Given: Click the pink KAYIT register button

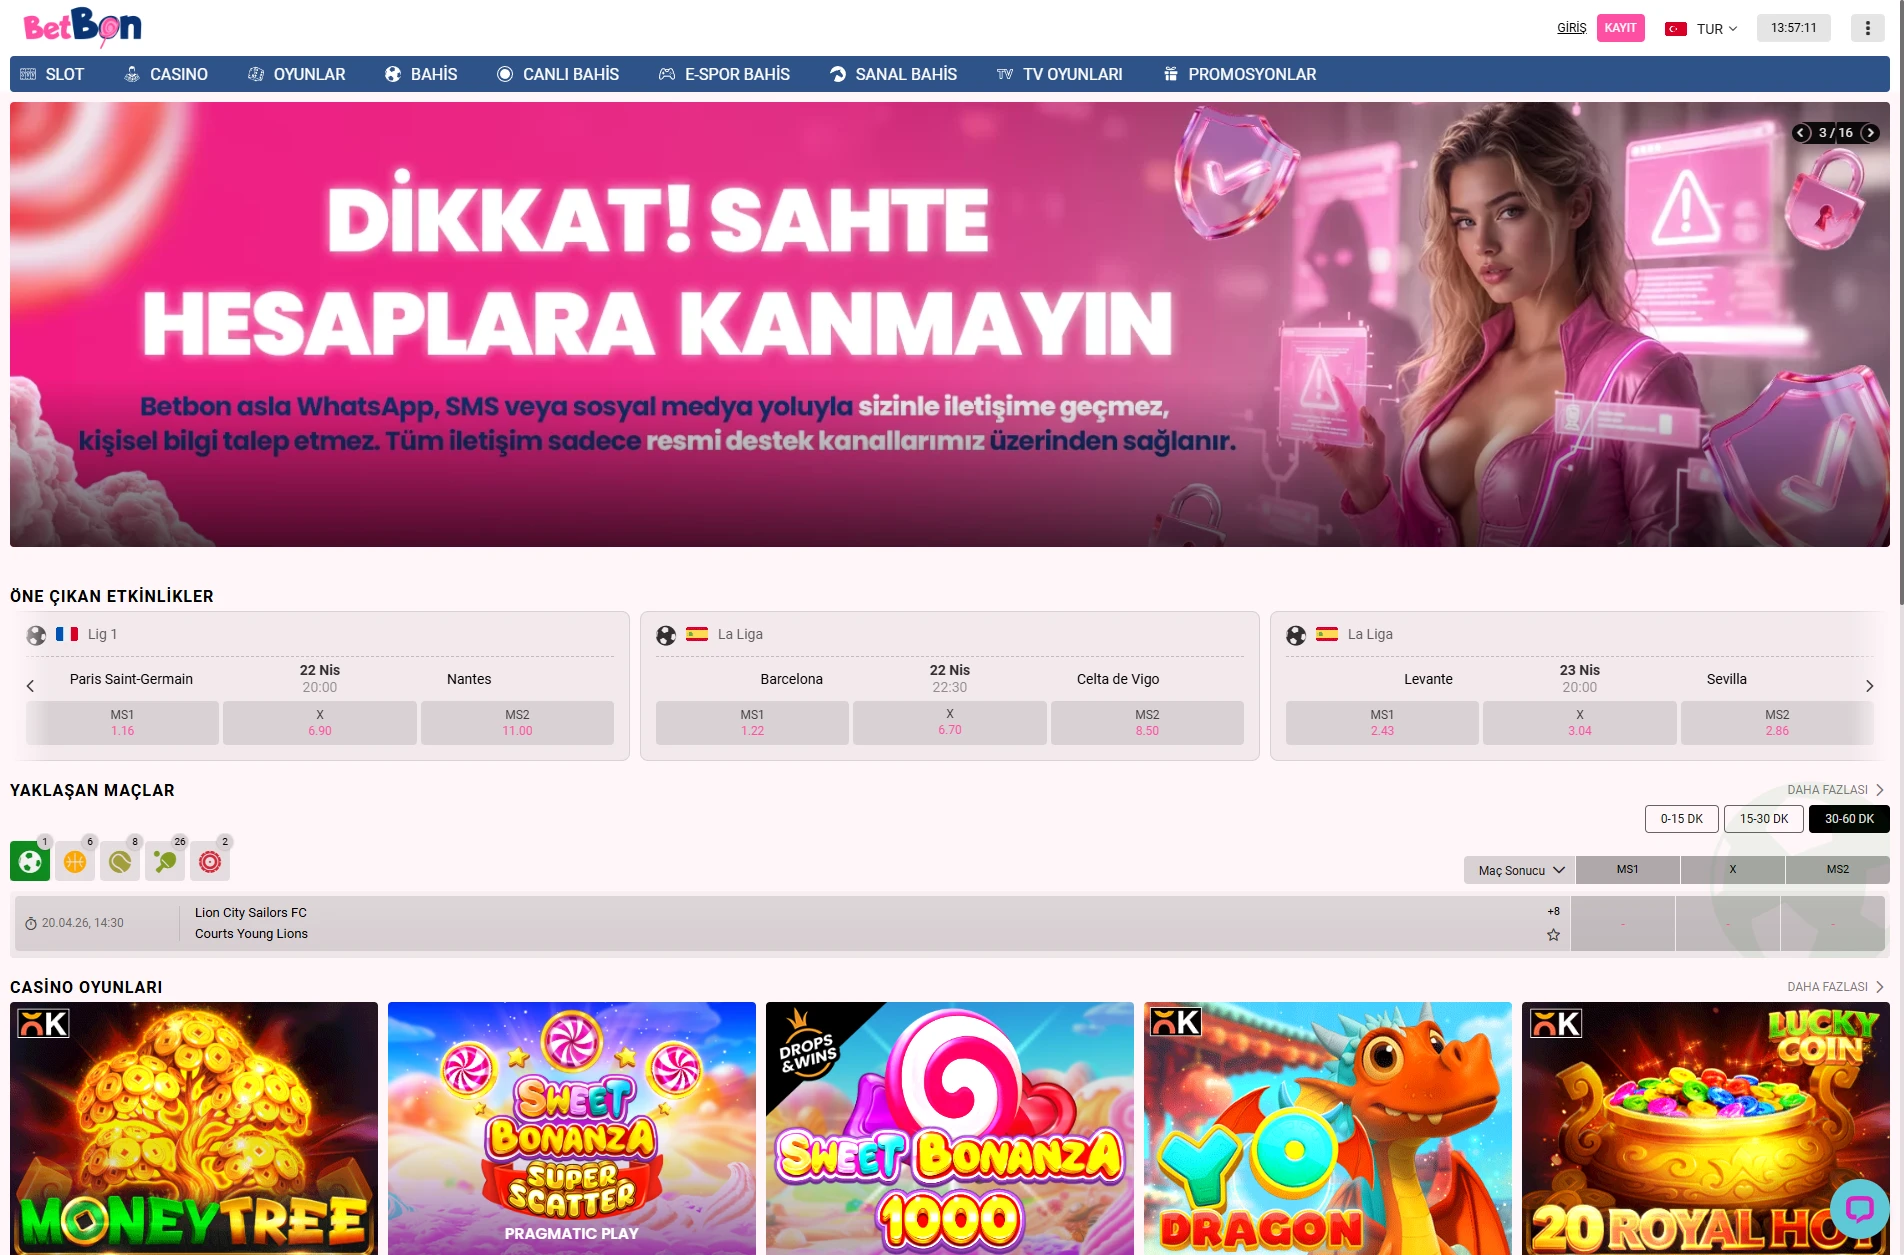Looking at the screenshot, I should tap(1621, 28).
